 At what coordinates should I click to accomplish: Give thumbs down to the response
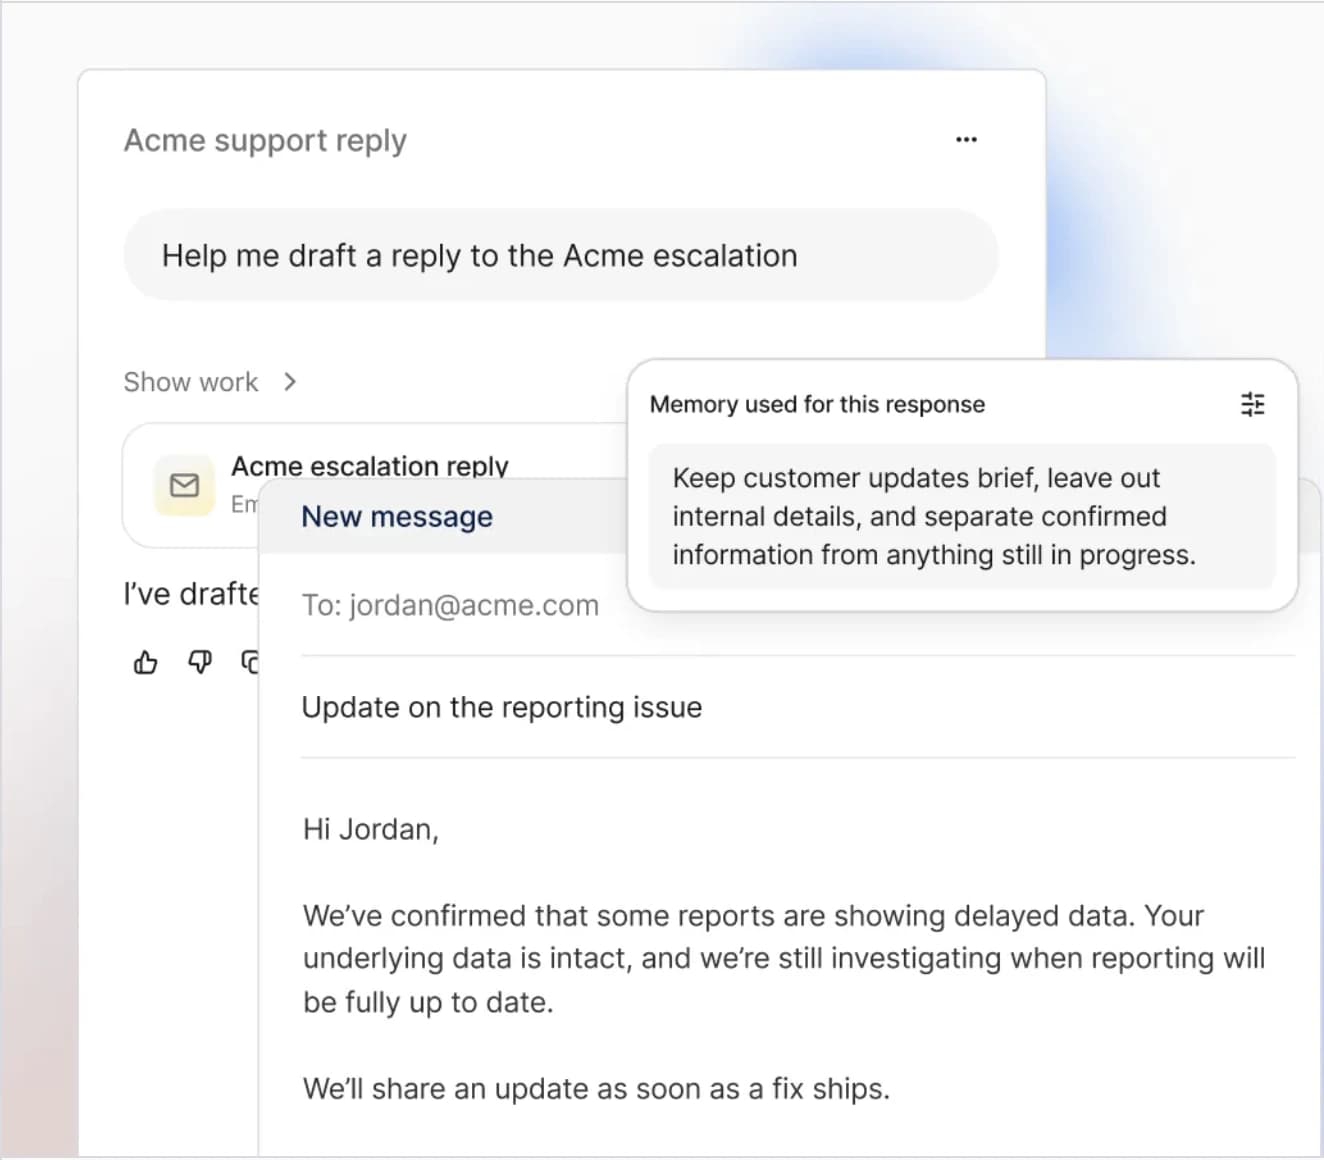tap(200, 662)
